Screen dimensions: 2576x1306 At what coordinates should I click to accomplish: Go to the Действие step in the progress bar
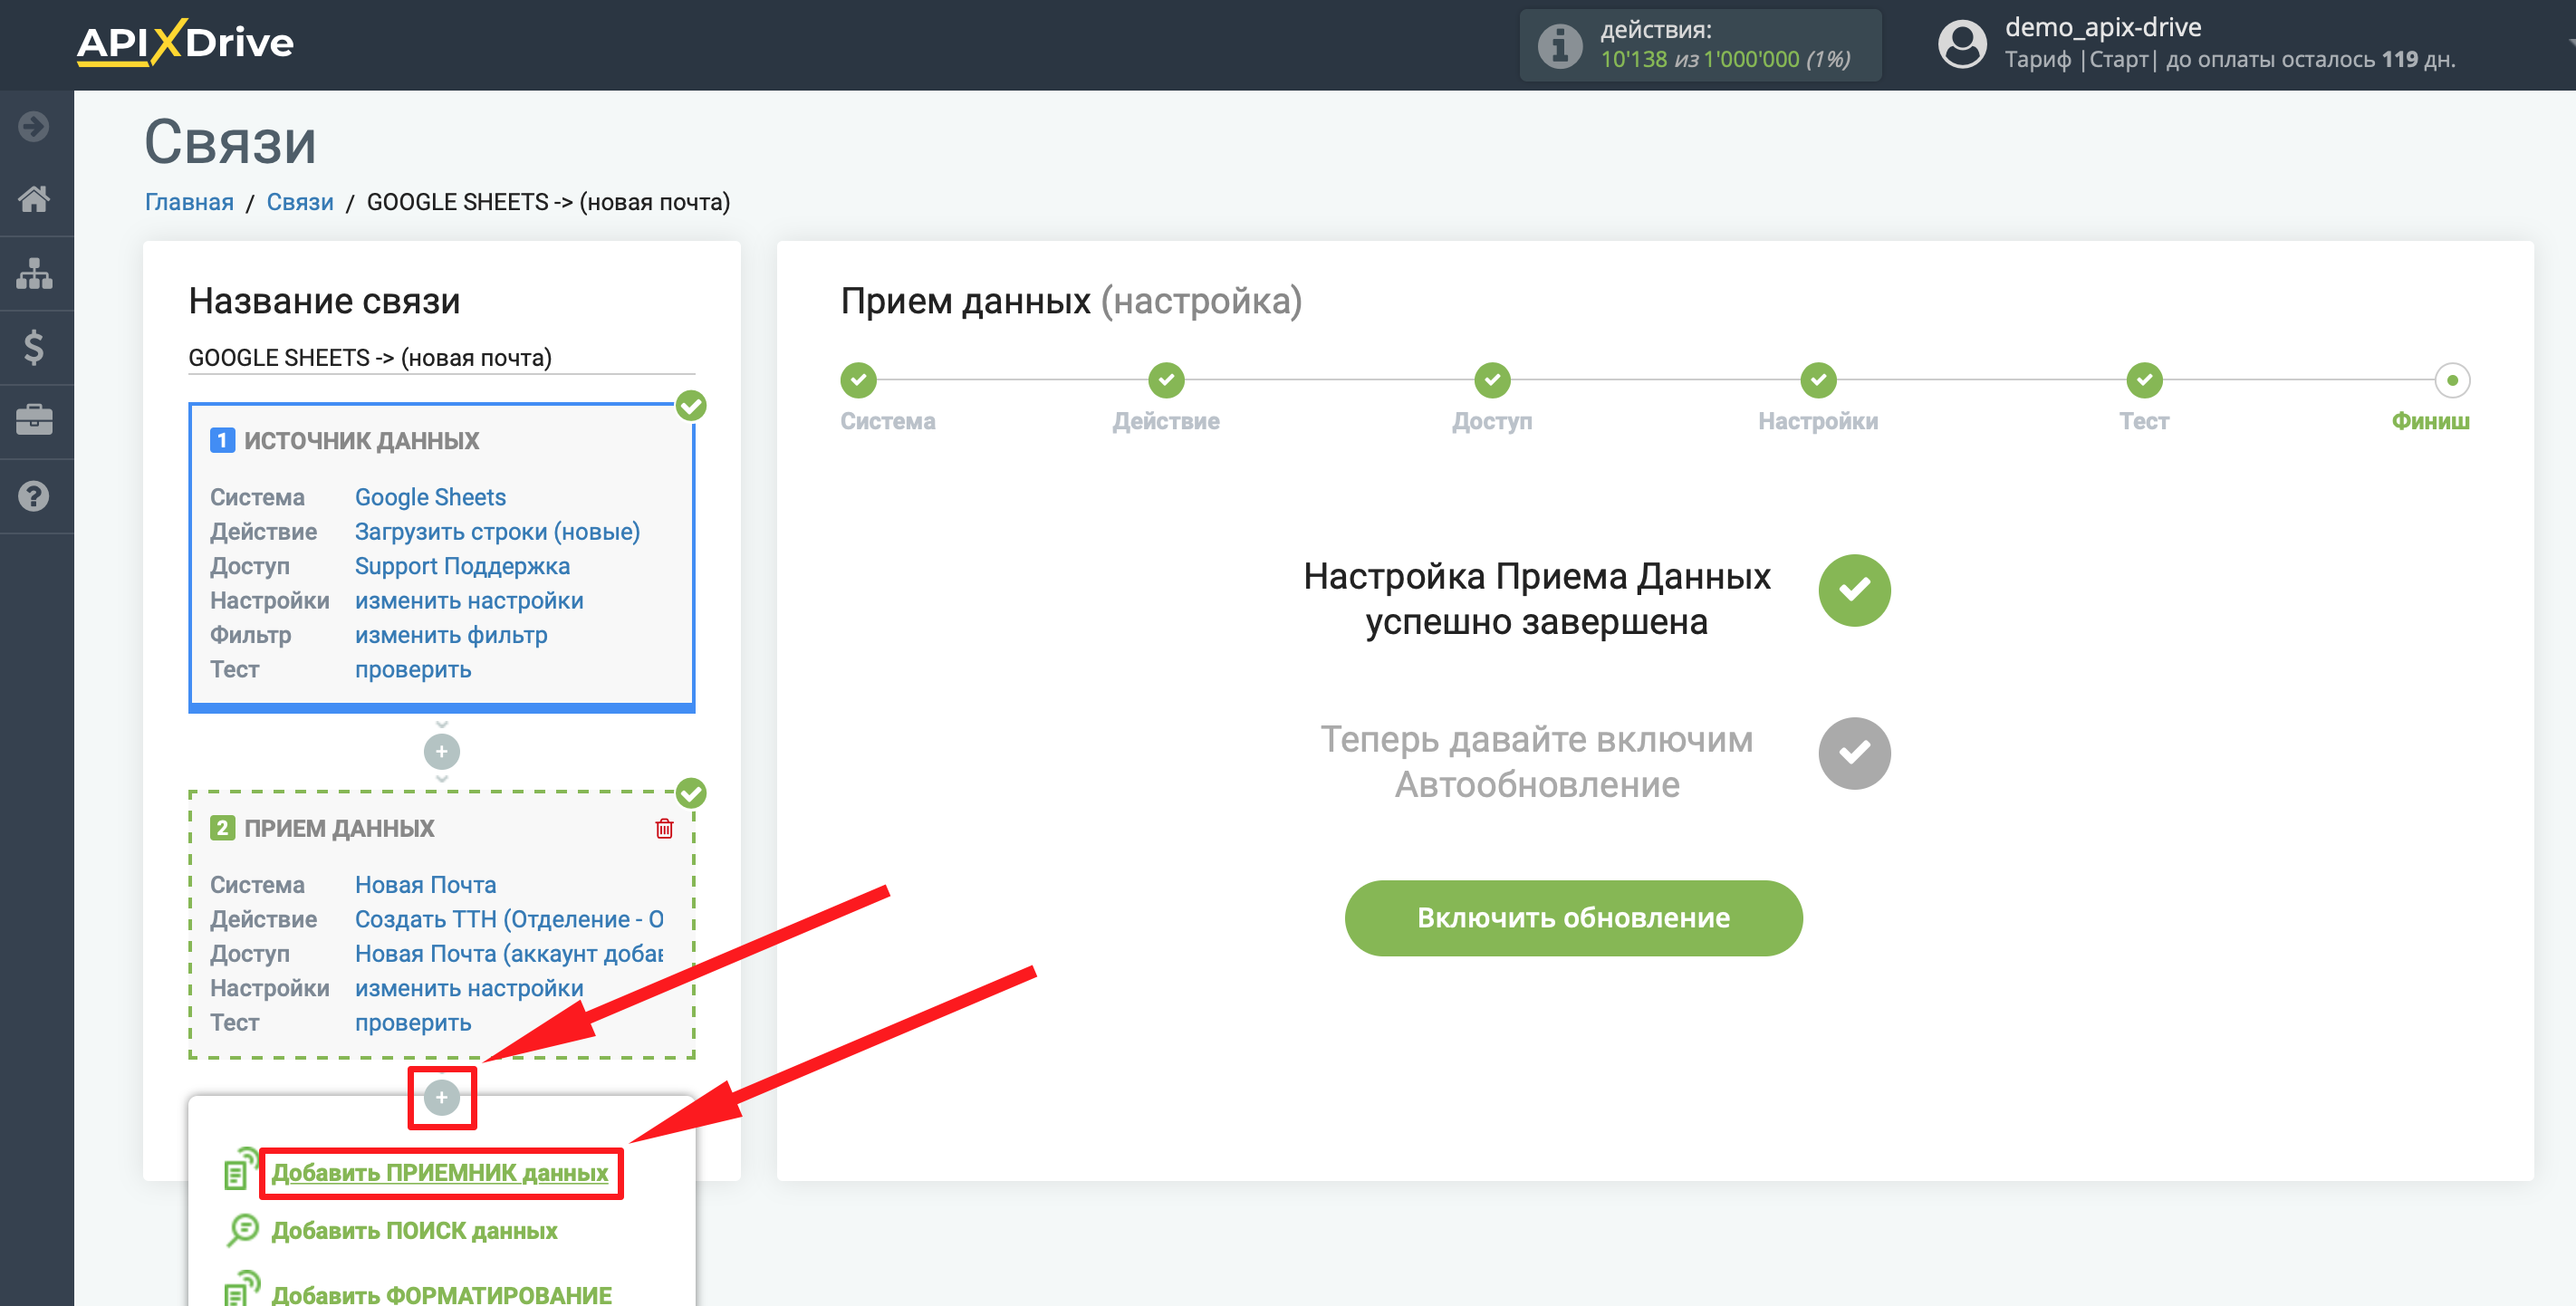(1166, 380)
